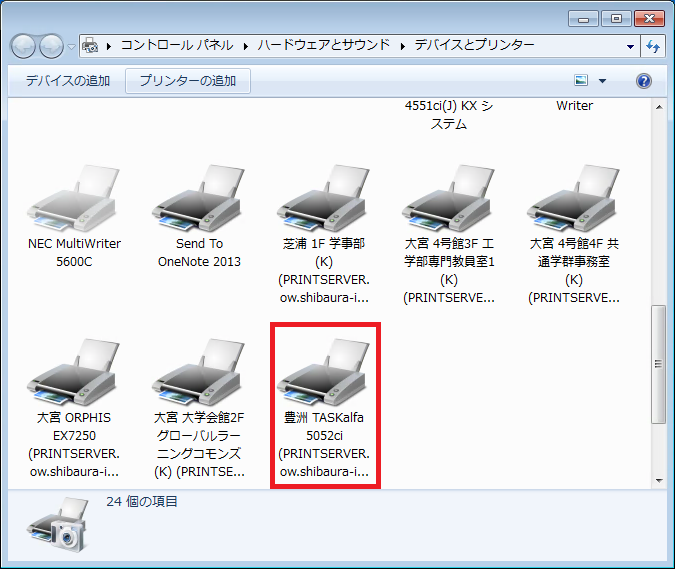The height and width of the screenshot is (569, 675).
Task: Select the 大宮 4号館4F 共通学群事務室 printer
Action: 574,203
